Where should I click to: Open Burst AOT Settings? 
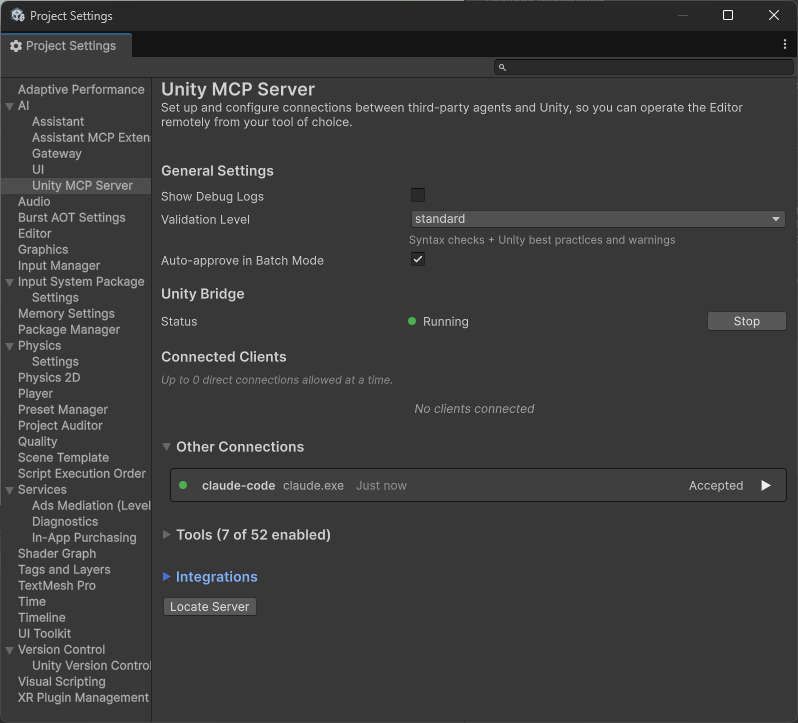(72, 218)
